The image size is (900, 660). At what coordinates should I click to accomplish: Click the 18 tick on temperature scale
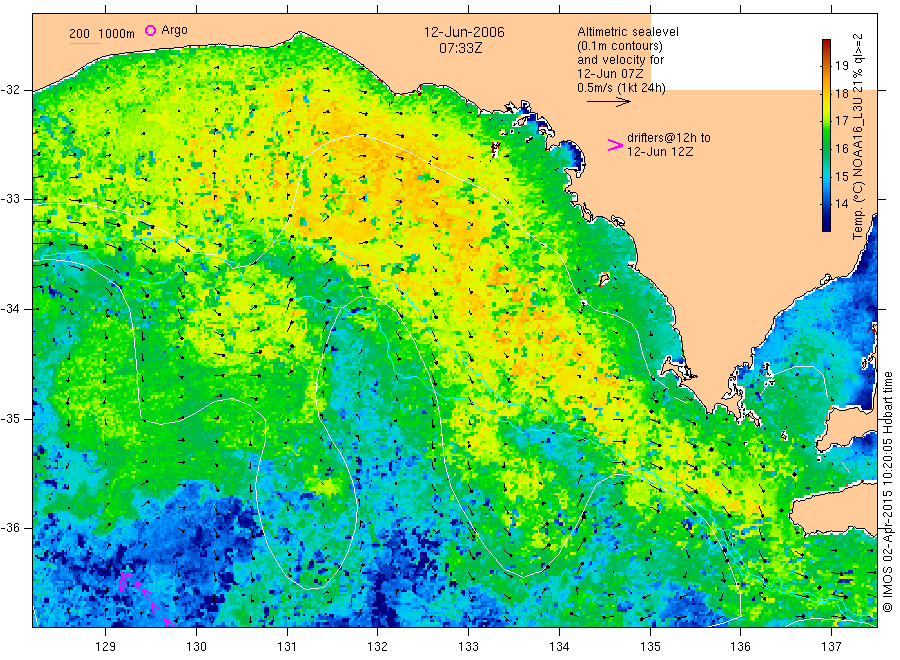(841, 94)
